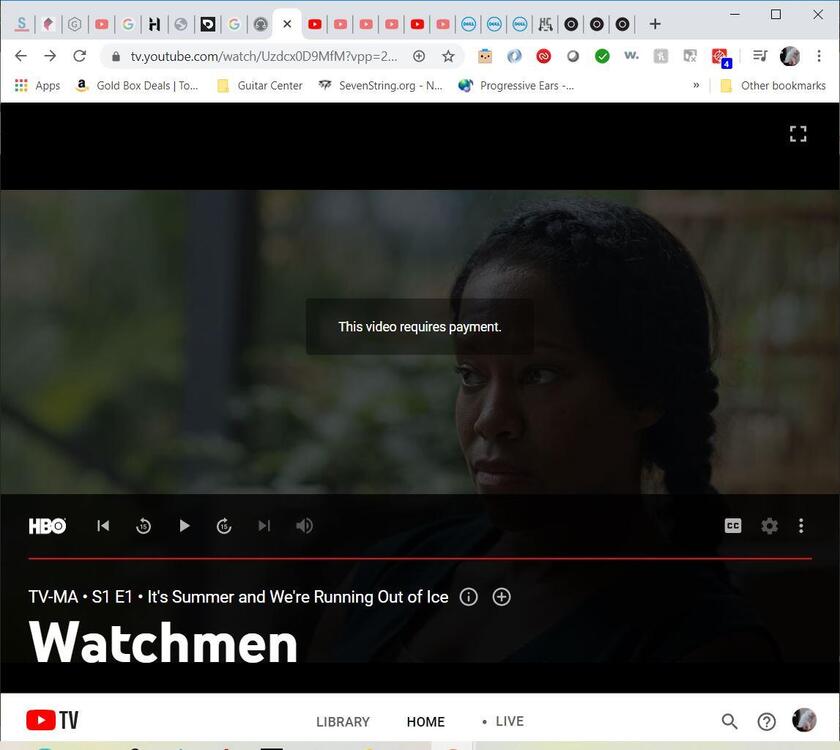Switch to the LIBRARY tab
840x750 pixels.
pyautogui.click(x=343, y=721)
